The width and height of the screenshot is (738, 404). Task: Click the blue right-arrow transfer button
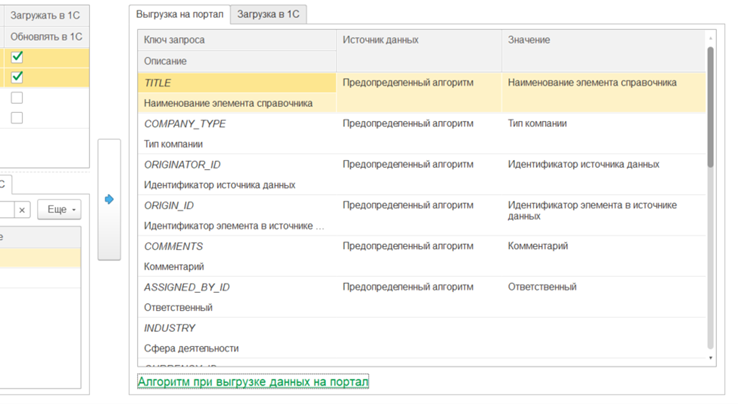tap(109, 200)
